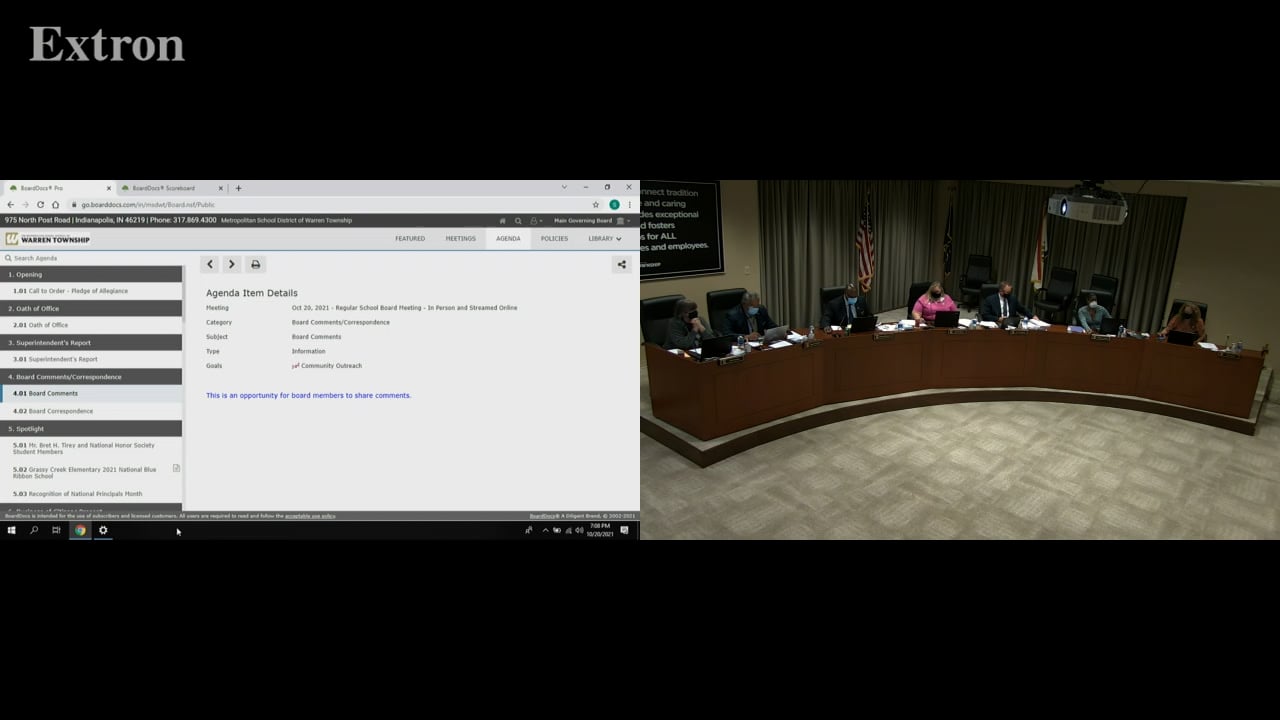The height and width of the screenshot is (720, 1280).
Task: Click the 'Agenda Item Details' heading
Action: 252,293
